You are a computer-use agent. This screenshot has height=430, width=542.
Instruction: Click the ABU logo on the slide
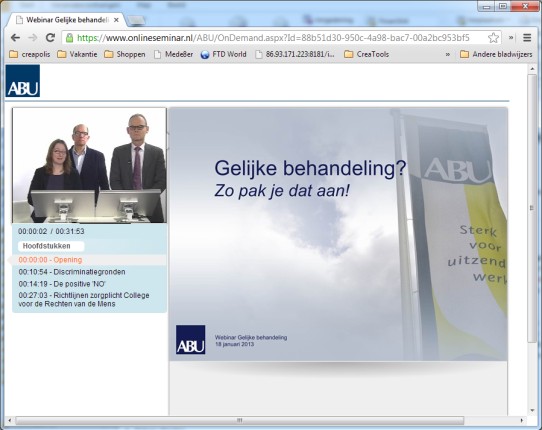(190, 339)
